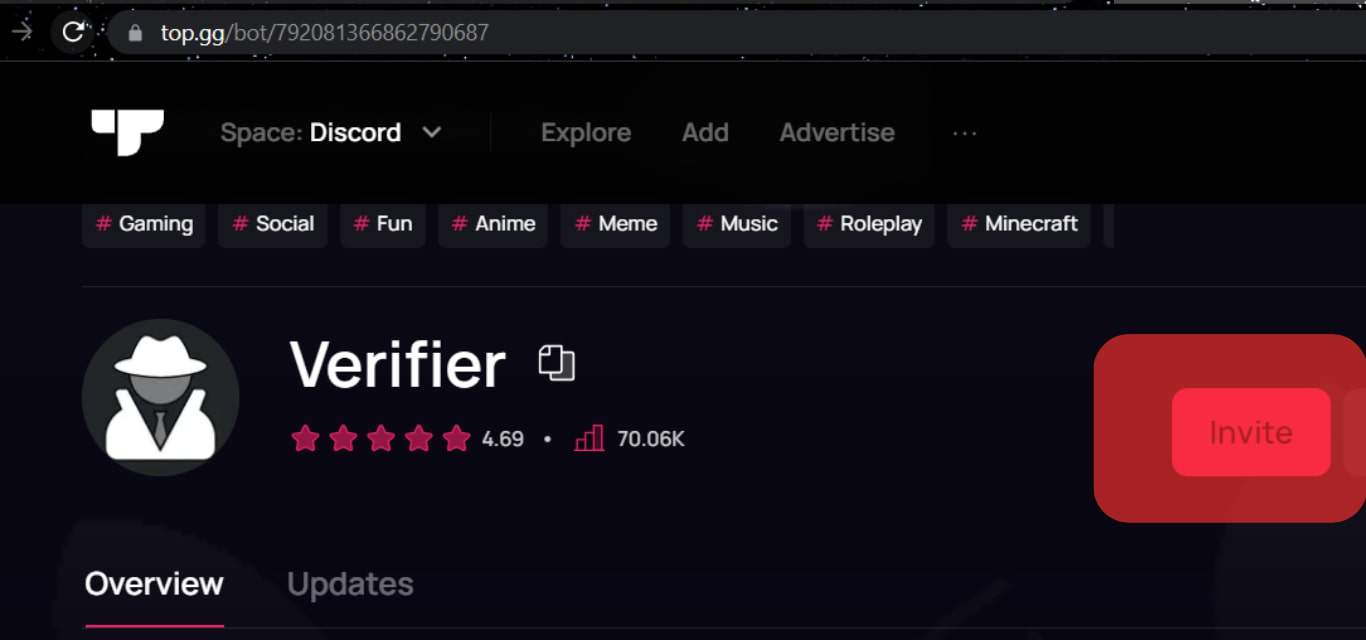Image resolution: width=1366 pixels, height=640 pixels.
Task: Click the vote count chart icon
Action: tap(589, 437)
